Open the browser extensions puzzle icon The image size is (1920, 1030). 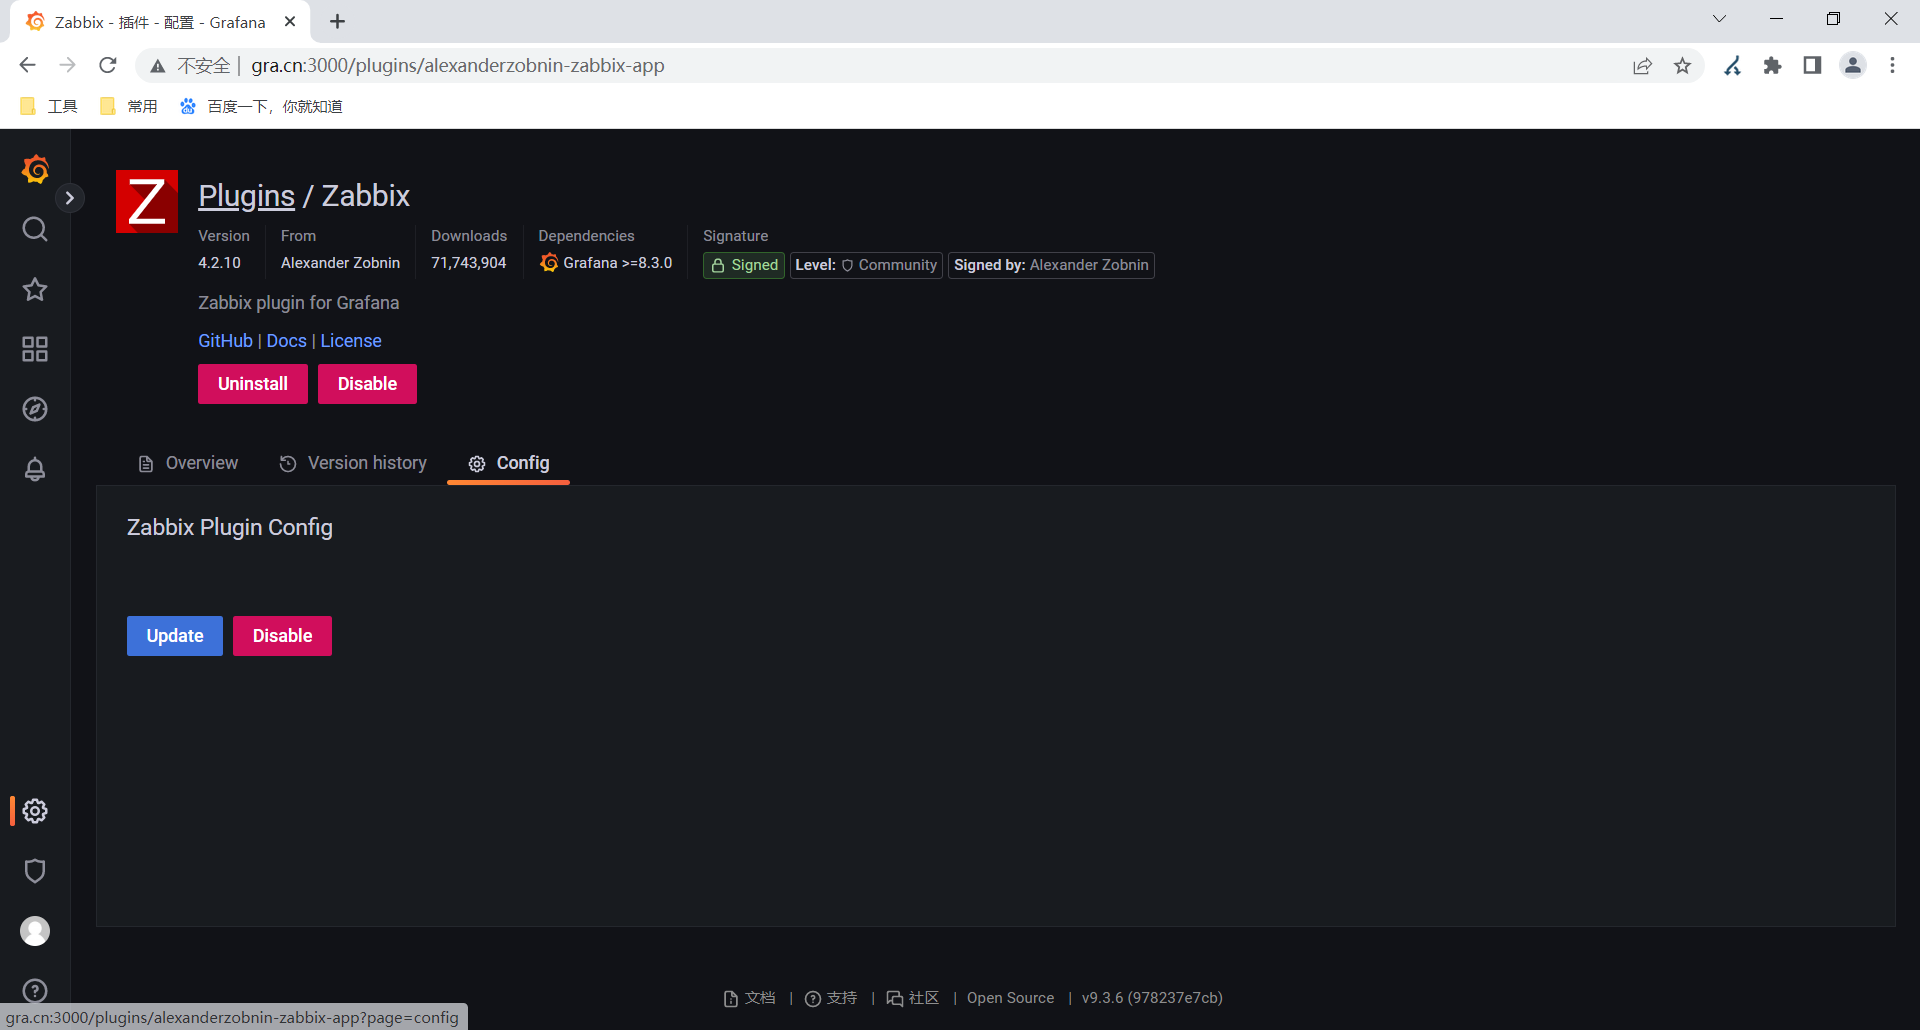(1772, 66)
